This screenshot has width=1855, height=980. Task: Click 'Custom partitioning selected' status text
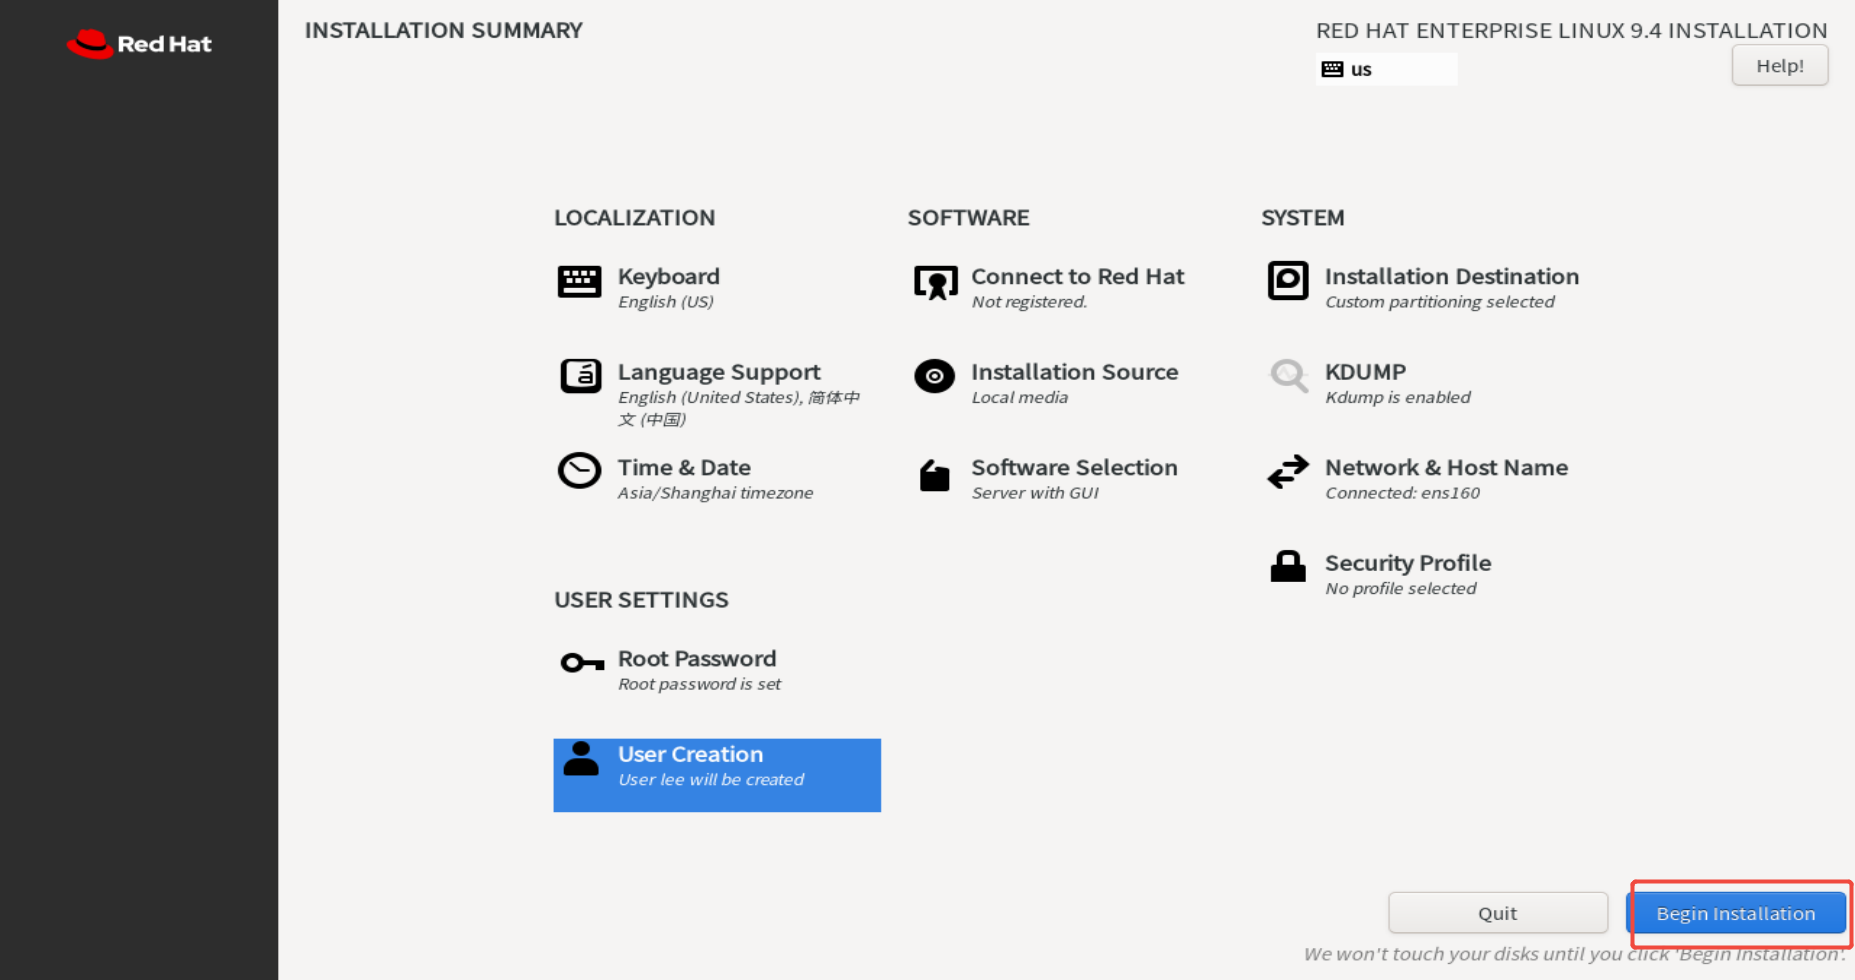pyautogui.click(x=1440, y=302)
